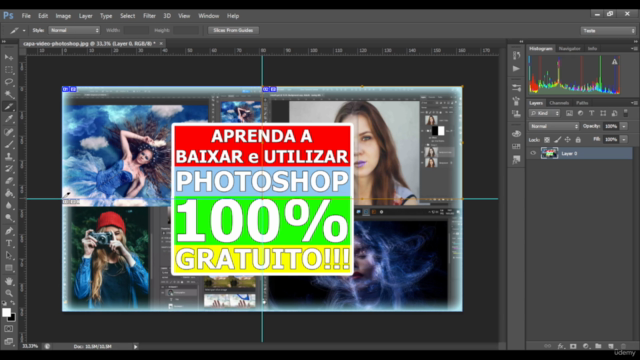Select the Rectangle shape tool

[9, 268]
